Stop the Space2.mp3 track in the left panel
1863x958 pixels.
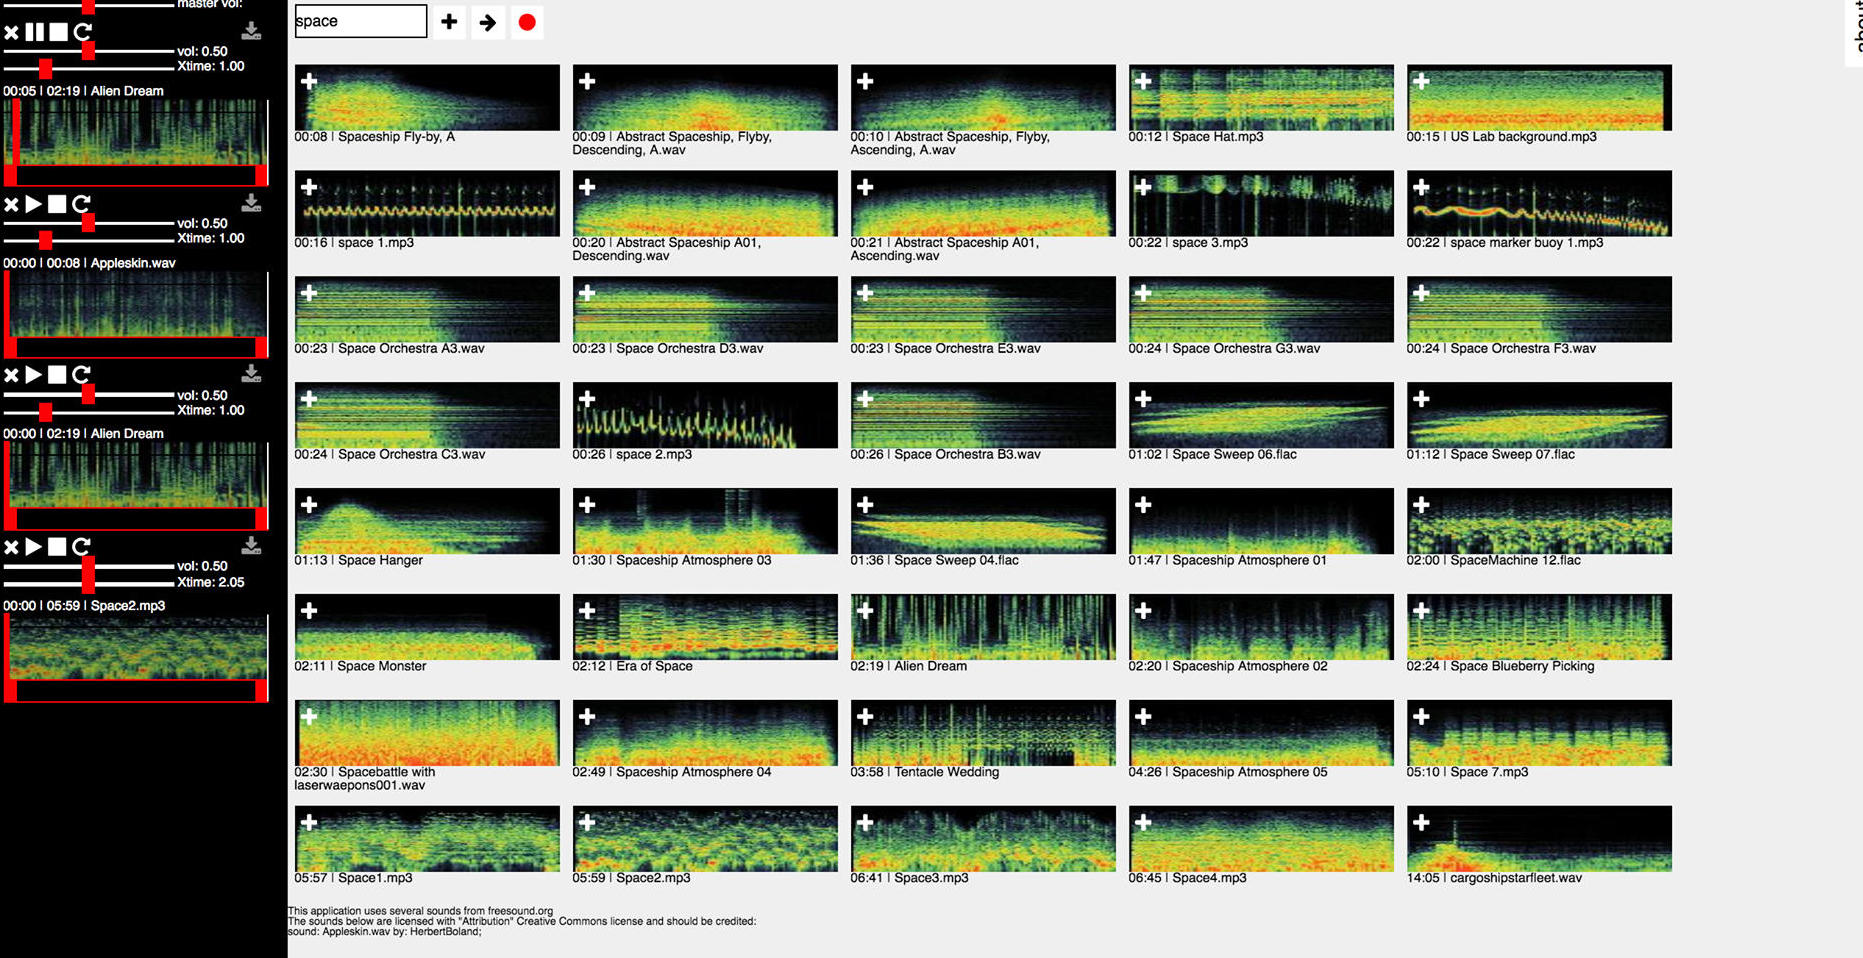coord(58,546)
